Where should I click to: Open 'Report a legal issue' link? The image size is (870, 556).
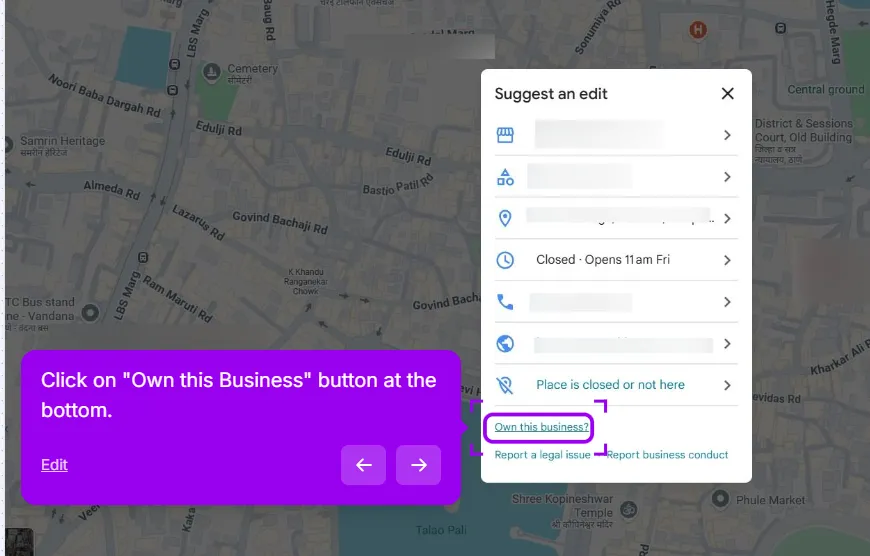pyautogui.click(x=542, y=454)
